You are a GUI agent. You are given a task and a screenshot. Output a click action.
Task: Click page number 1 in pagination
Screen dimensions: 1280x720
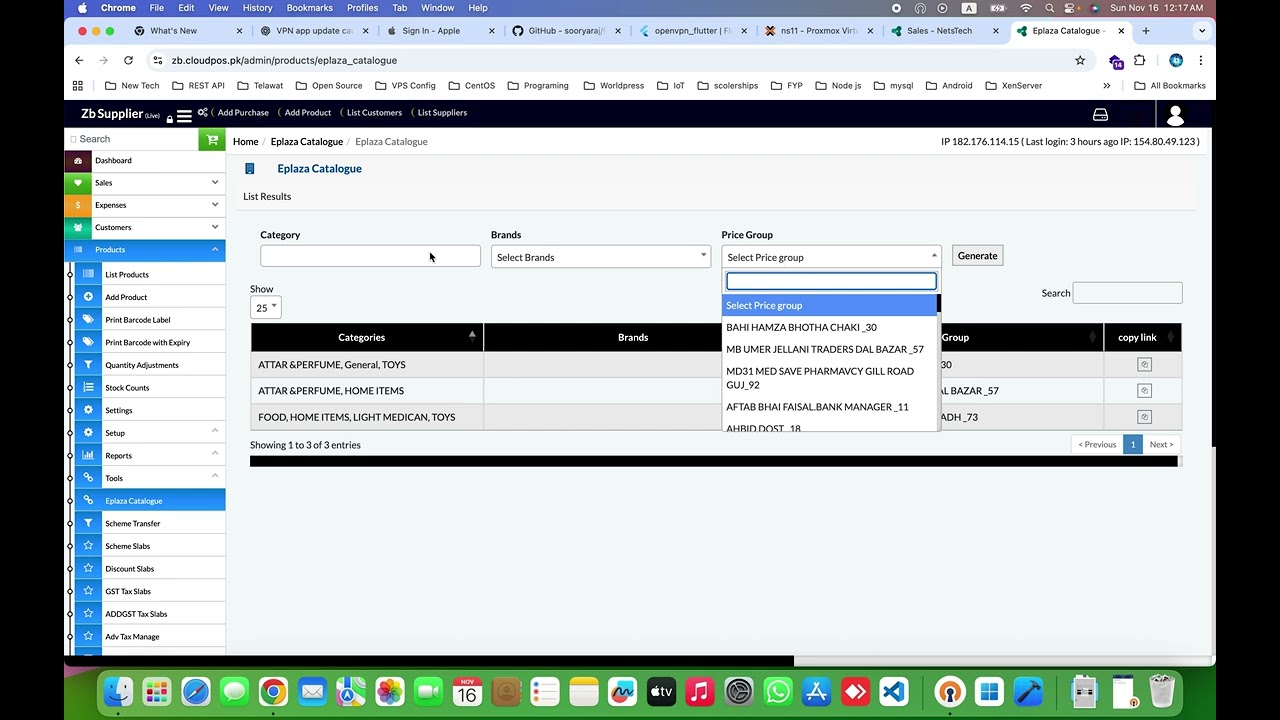point(1133,444)
